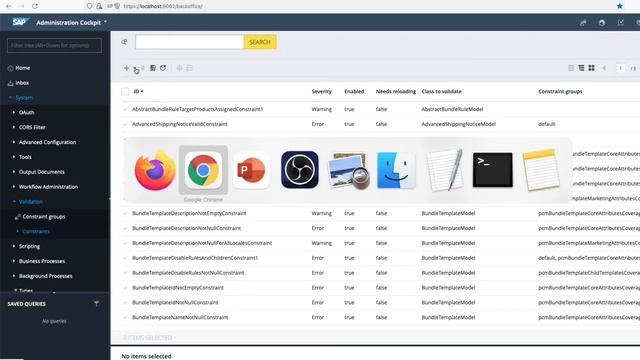This screenshot has width=640, height=360.
Task: Click the filter tree input field
Action: 54,45
